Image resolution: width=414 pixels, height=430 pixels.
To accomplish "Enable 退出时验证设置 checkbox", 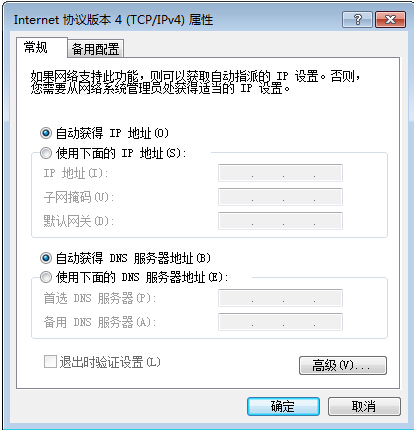I will click(50, 361).
